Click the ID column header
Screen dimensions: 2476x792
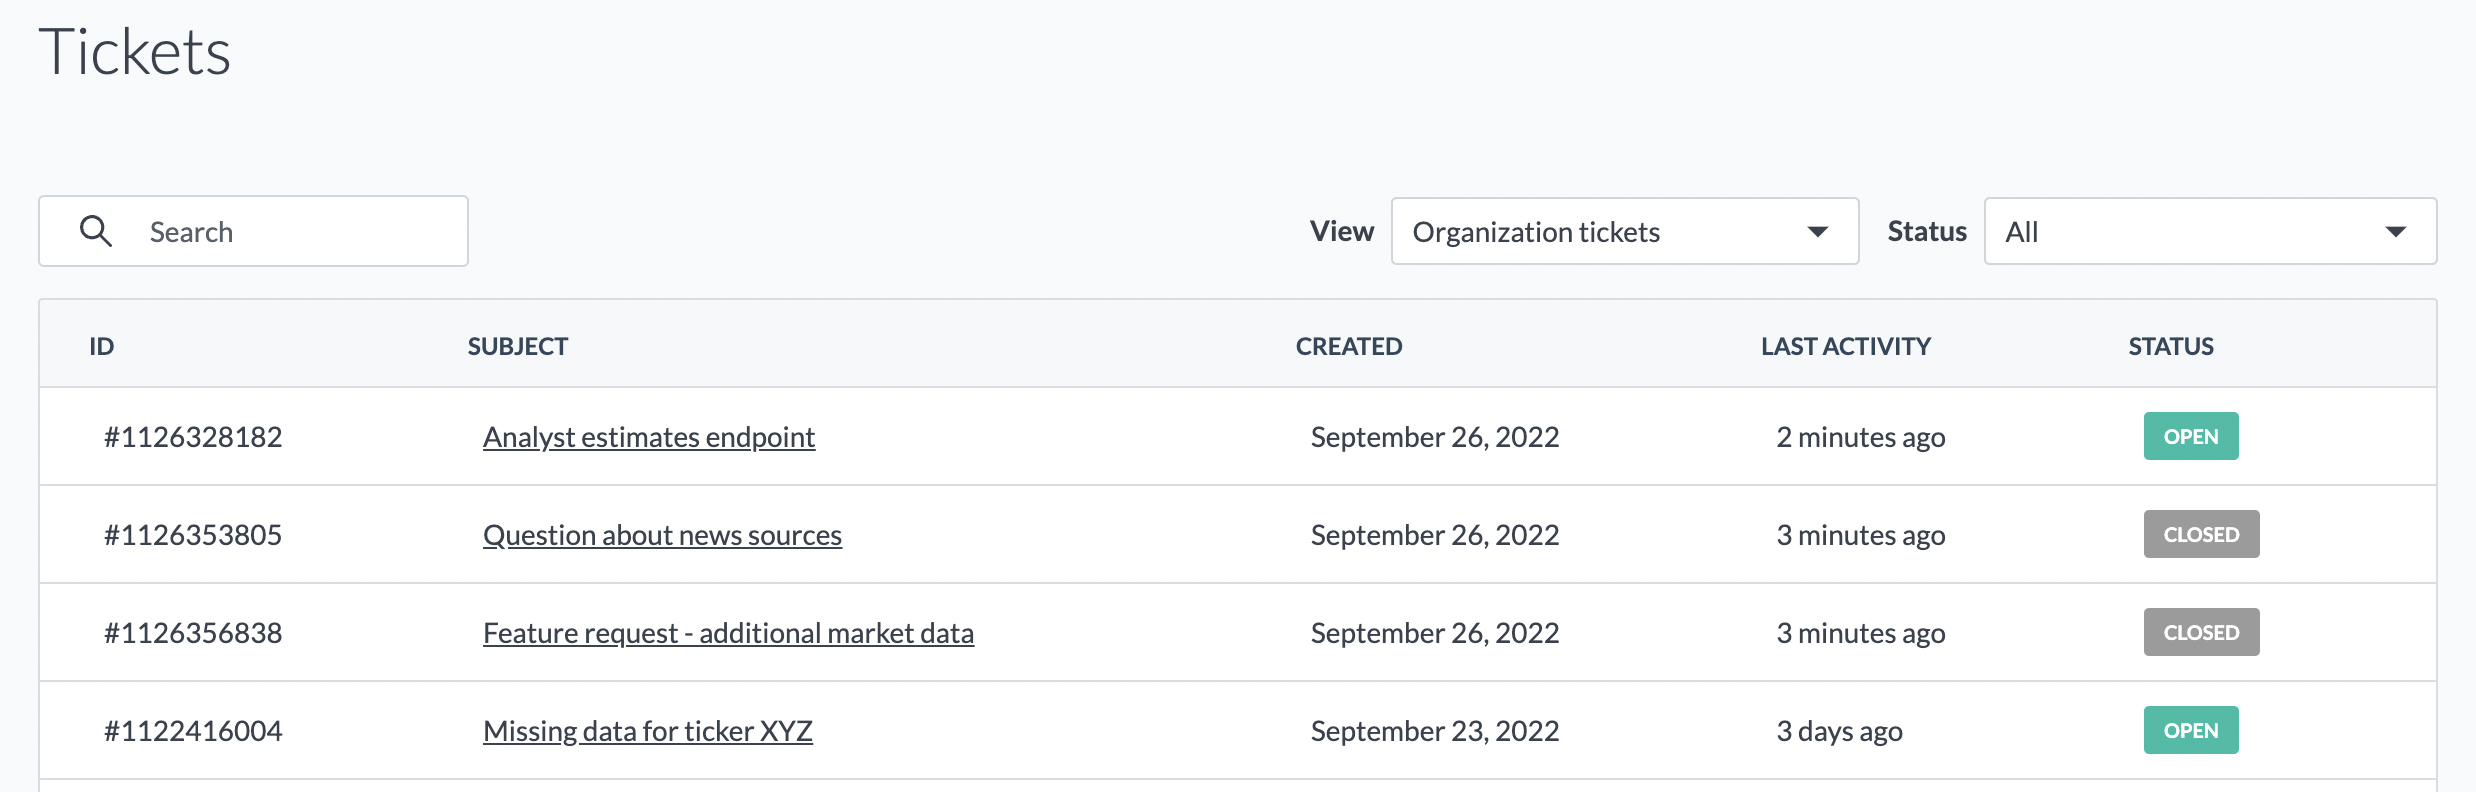point(101,346)
